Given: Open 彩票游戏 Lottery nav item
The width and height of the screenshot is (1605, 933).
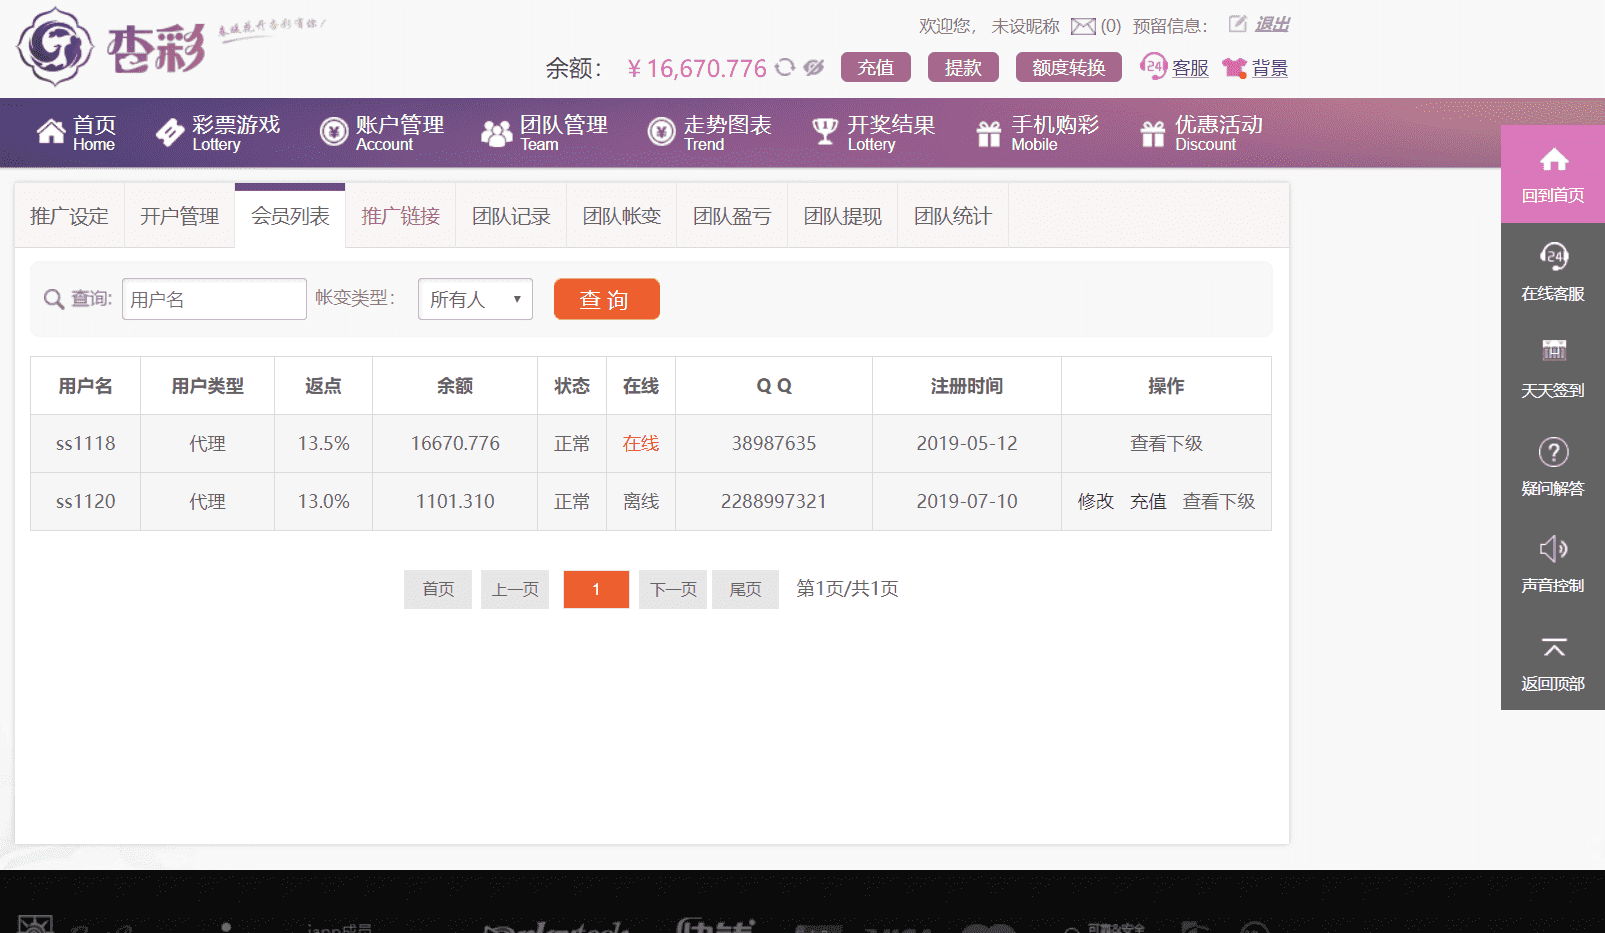Looking at the screenshot, I should 218,132.
